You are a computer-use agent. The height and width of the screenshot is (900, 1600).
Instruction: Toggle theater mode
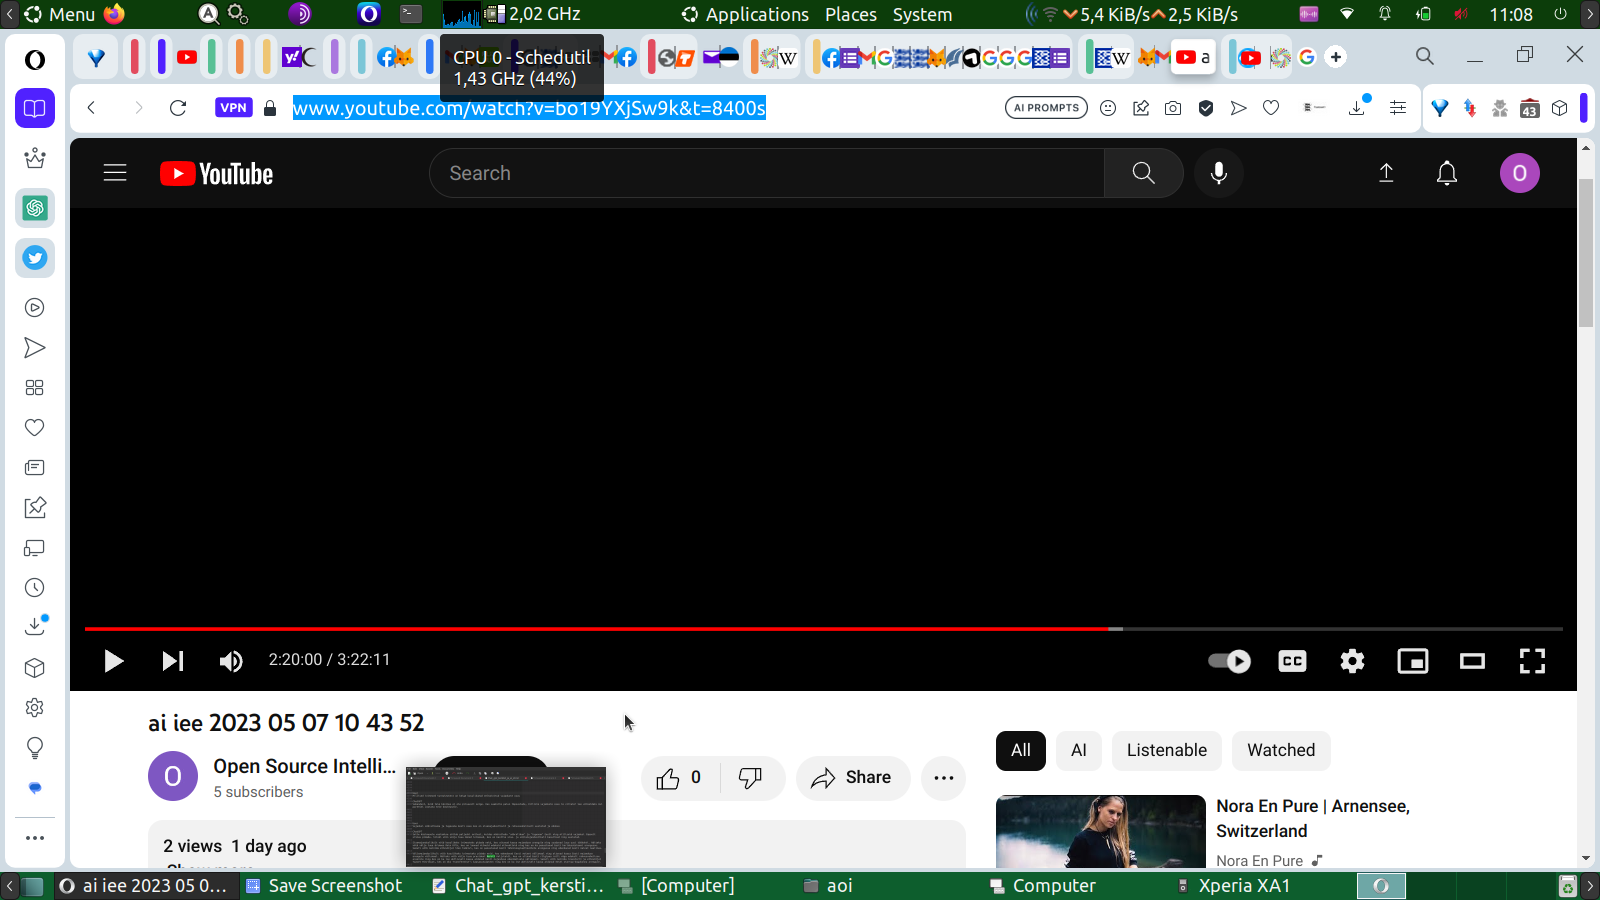tap(1472, 661)
